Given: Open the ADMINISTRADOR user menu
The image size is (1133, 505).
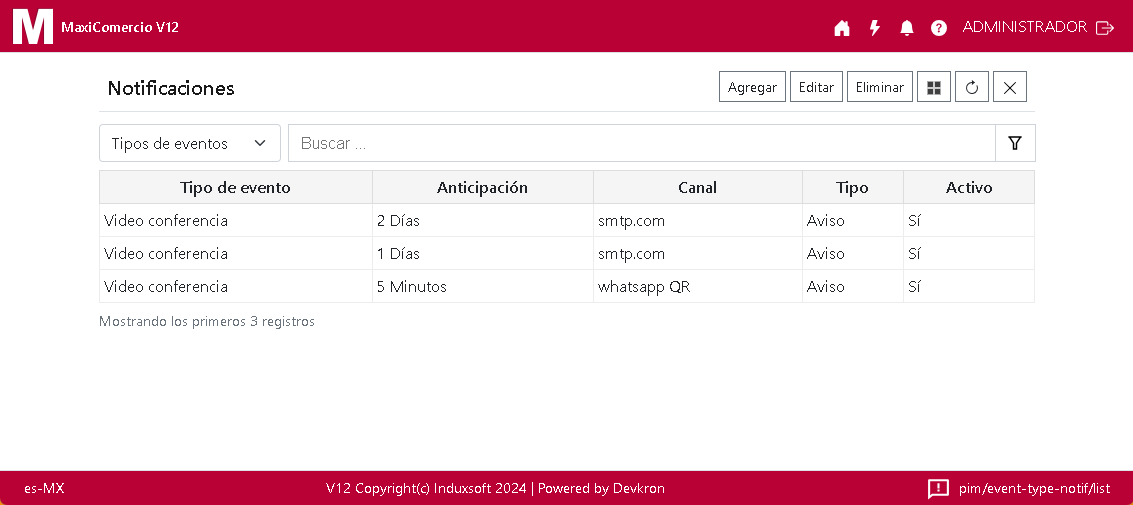Looking at the screenshot, I should pyautogui.click(x=1024, y=27).
